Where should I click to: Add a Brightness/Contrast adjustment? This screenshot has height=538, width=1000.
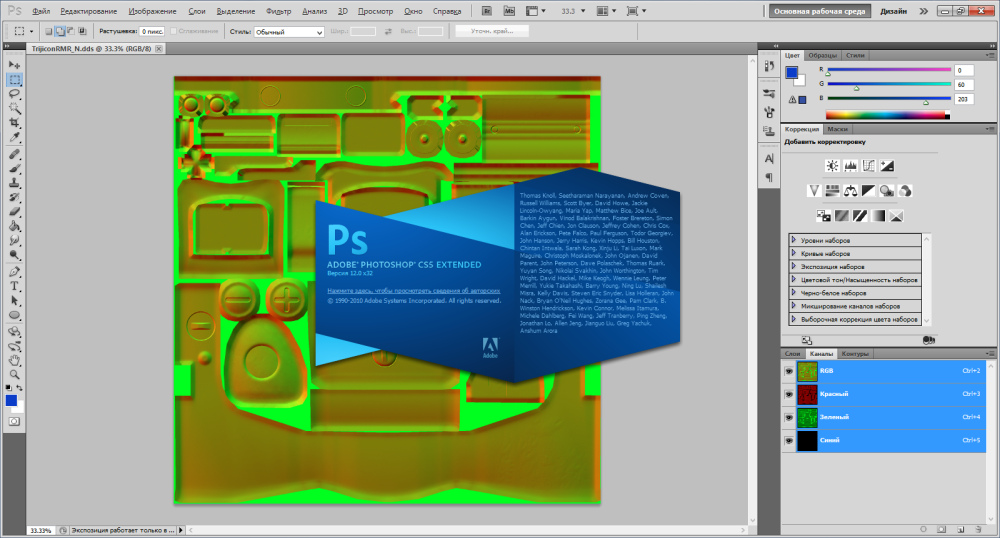click(832, 166)
